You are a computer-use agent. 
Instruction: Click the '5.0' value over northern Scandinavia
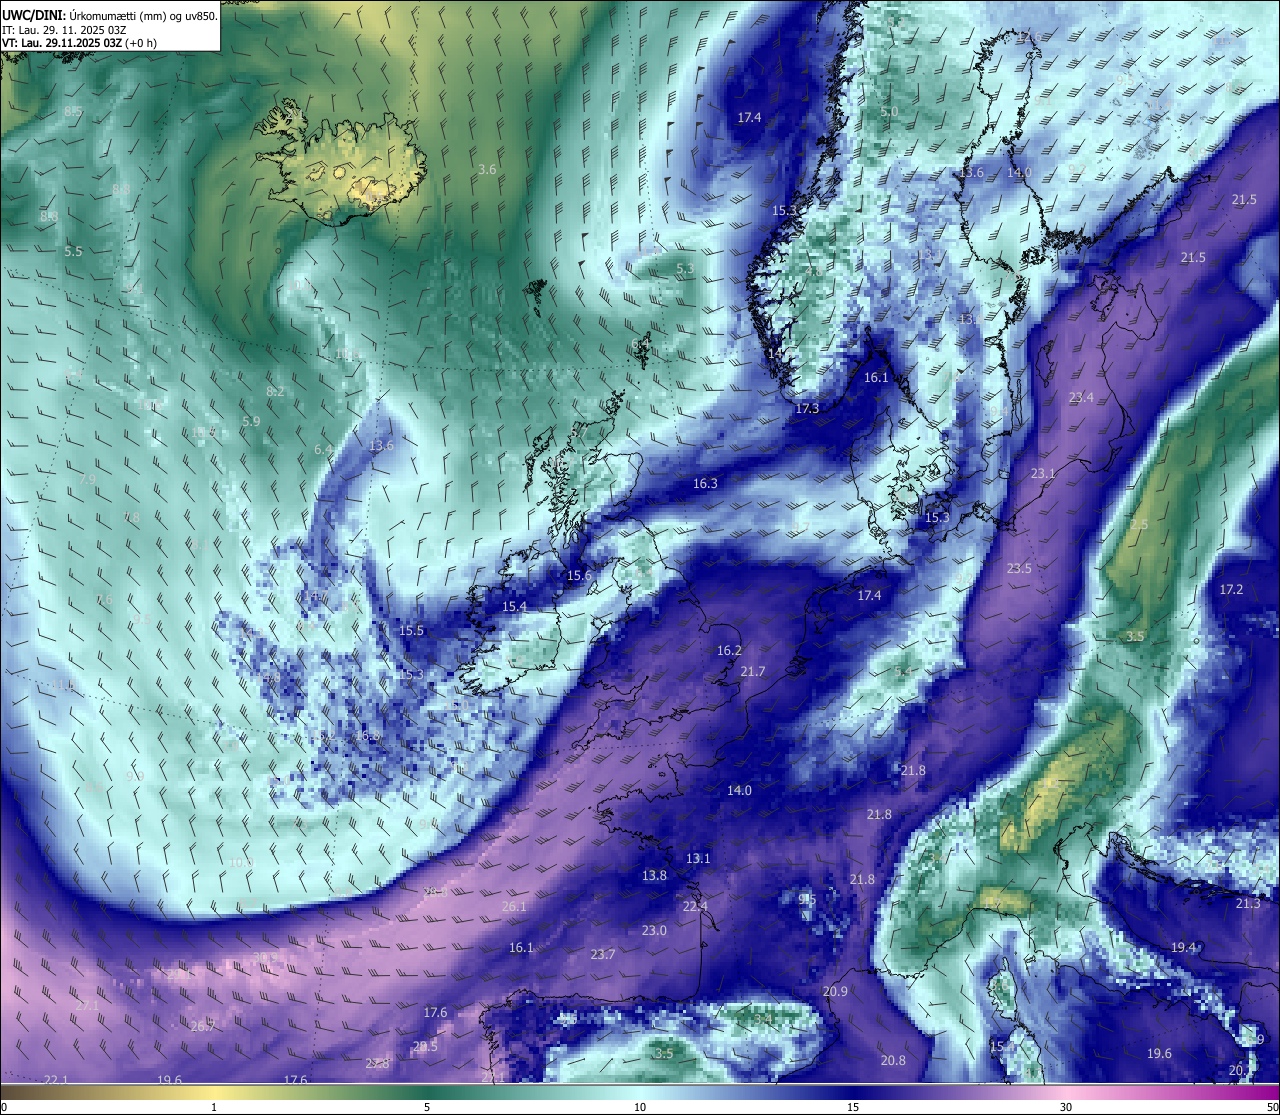tap(890, 111)
